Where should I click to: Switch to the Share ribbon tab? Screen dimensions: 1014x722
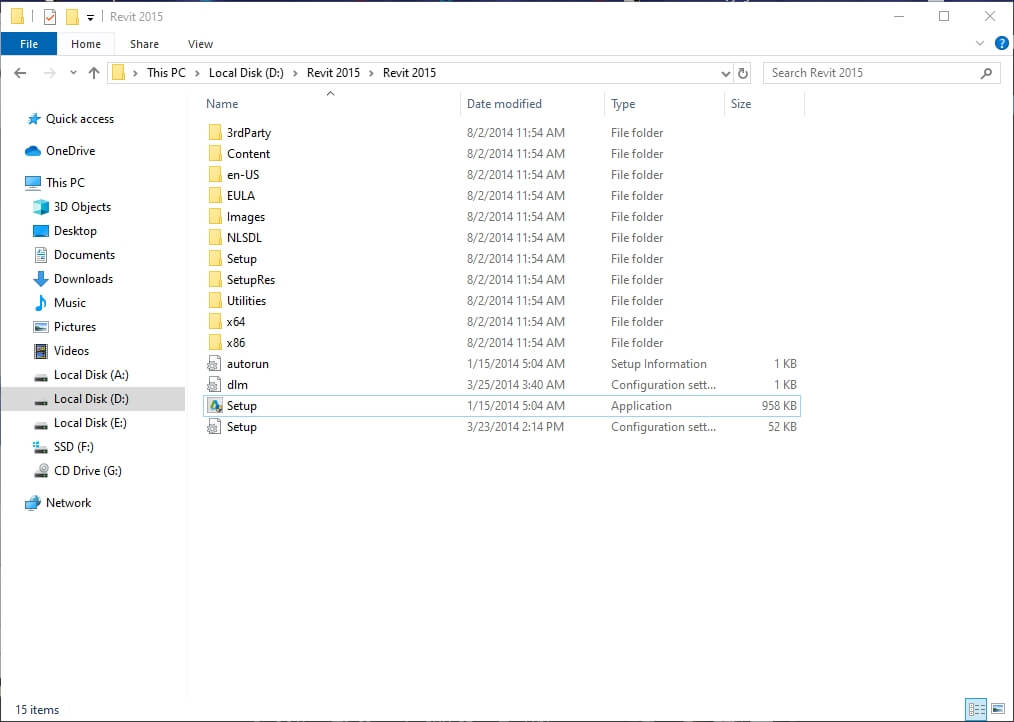[144, 44]
